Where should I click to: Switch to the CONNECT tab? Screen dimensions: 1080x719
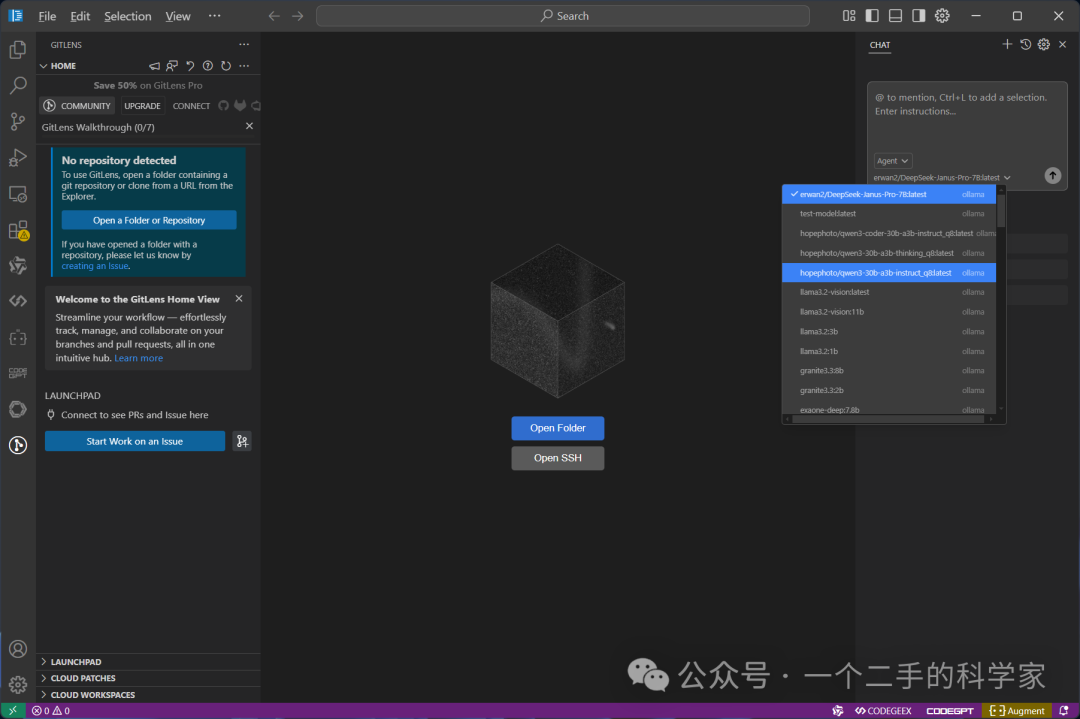coord(191,106)
